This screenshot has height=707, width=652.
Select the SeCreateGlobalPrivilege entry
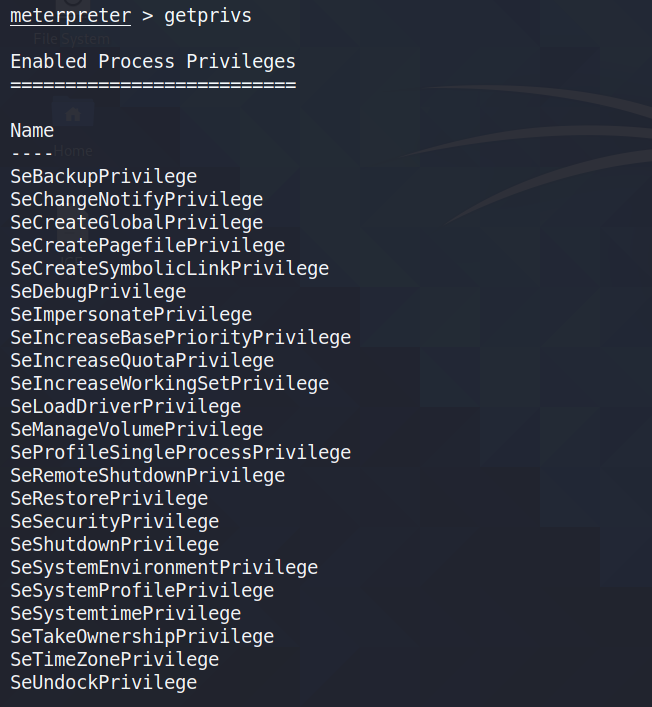coord(137,223)
